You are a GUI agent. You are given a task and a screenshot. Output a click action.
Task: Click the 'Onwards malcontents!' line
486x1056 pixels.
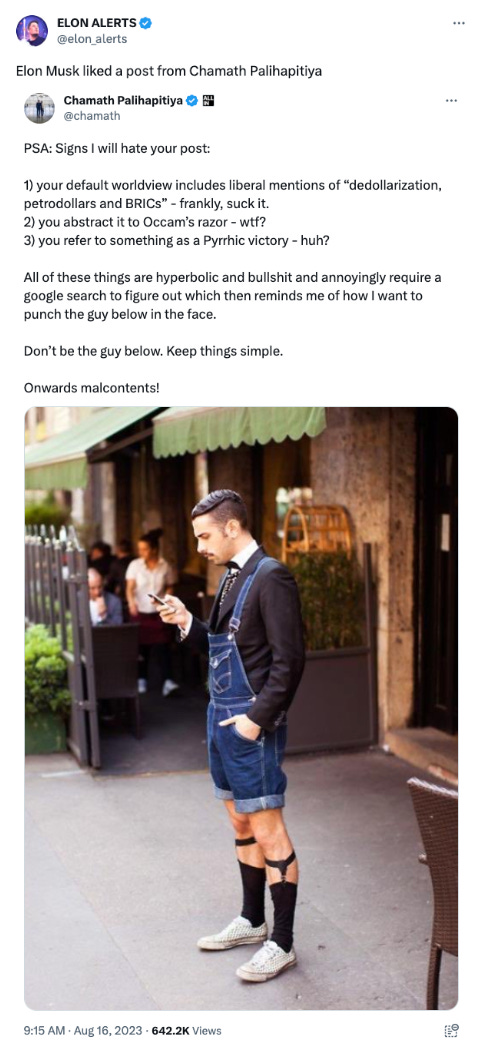[x=92, y=388]
